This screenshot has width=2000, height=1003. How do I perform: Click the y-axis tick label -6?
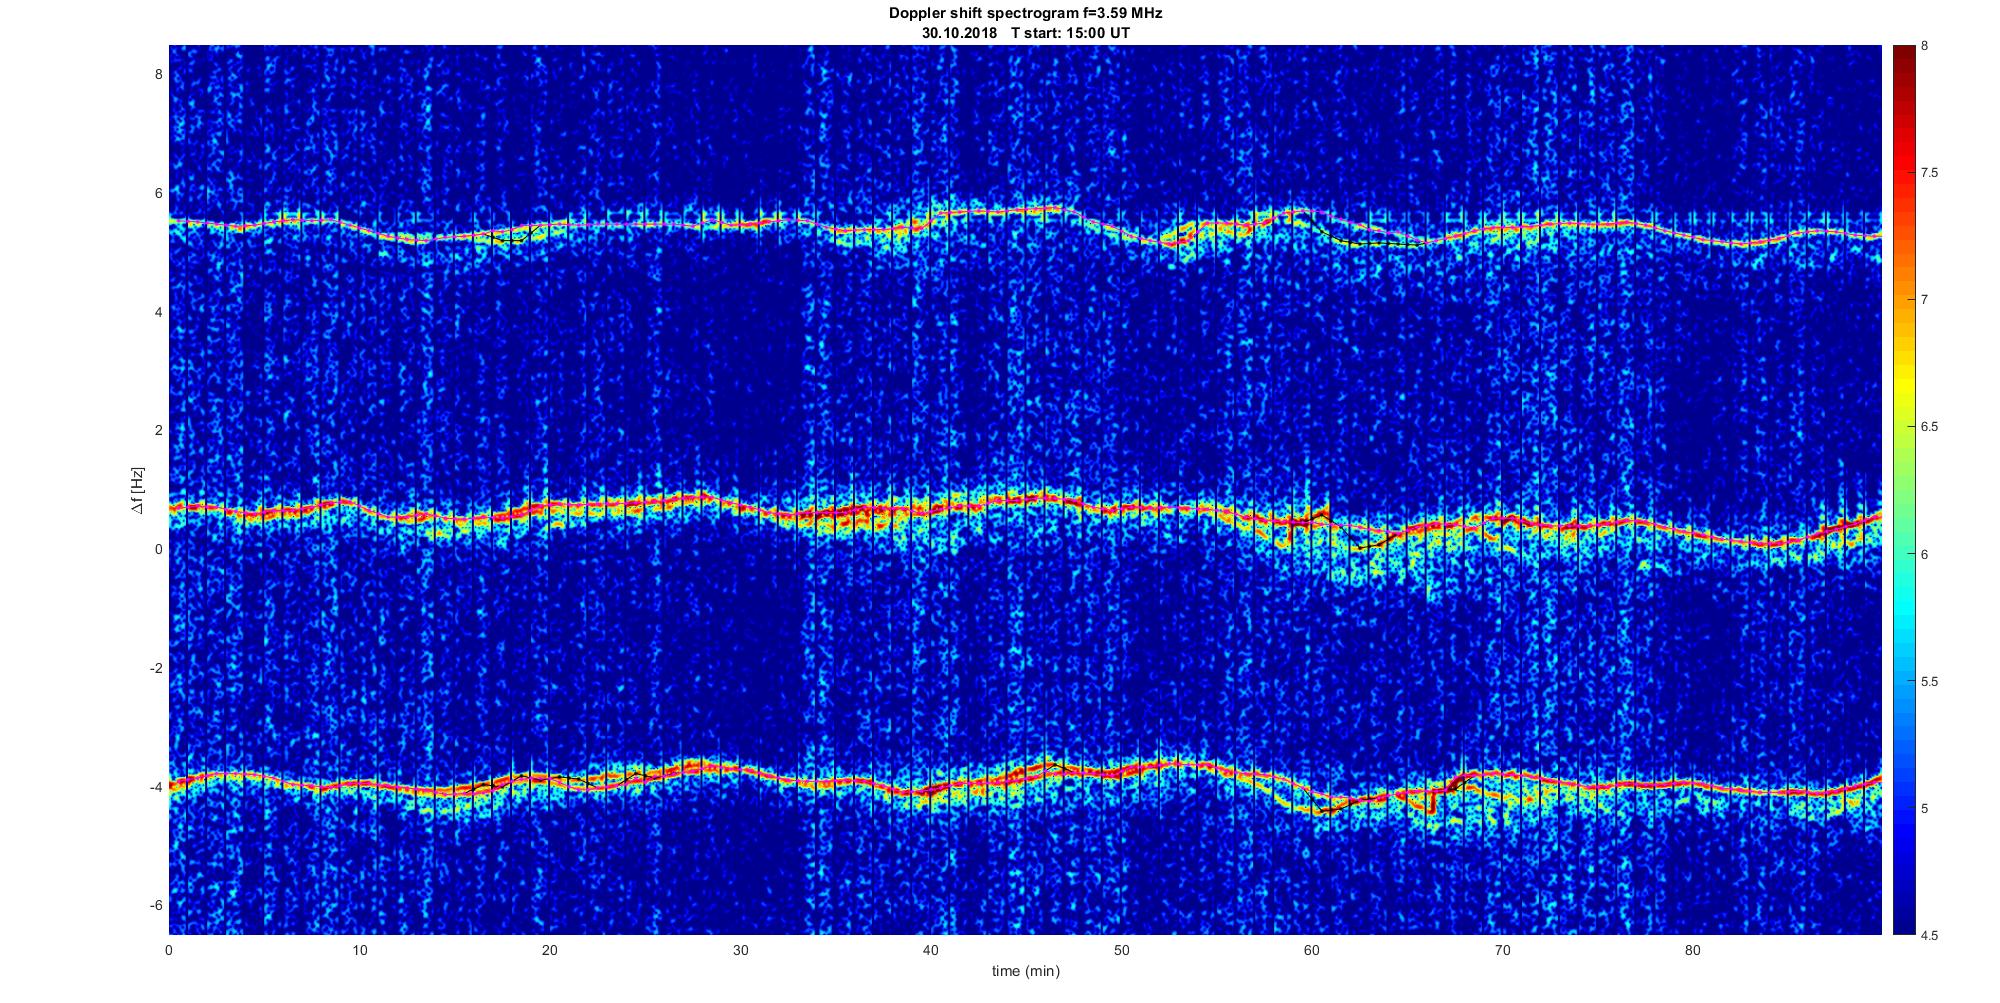[x=156, y=905]
